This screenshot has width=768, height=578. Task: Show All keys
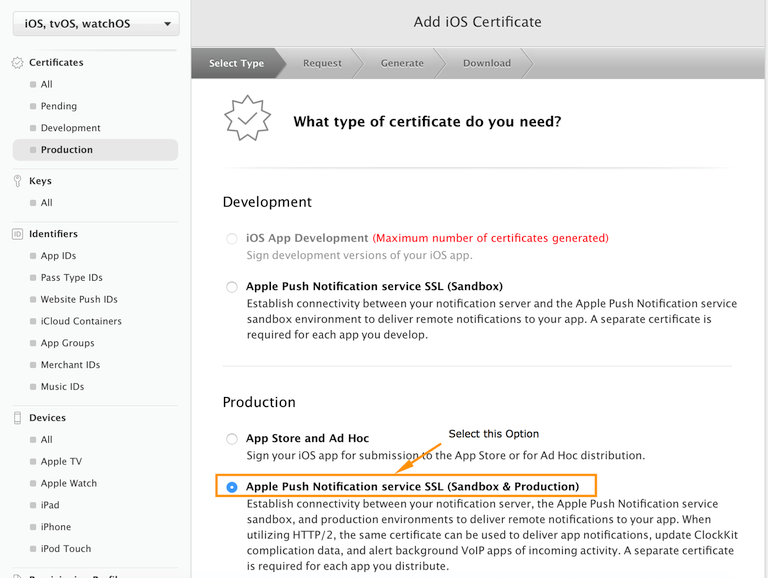[x=47, y=203]
